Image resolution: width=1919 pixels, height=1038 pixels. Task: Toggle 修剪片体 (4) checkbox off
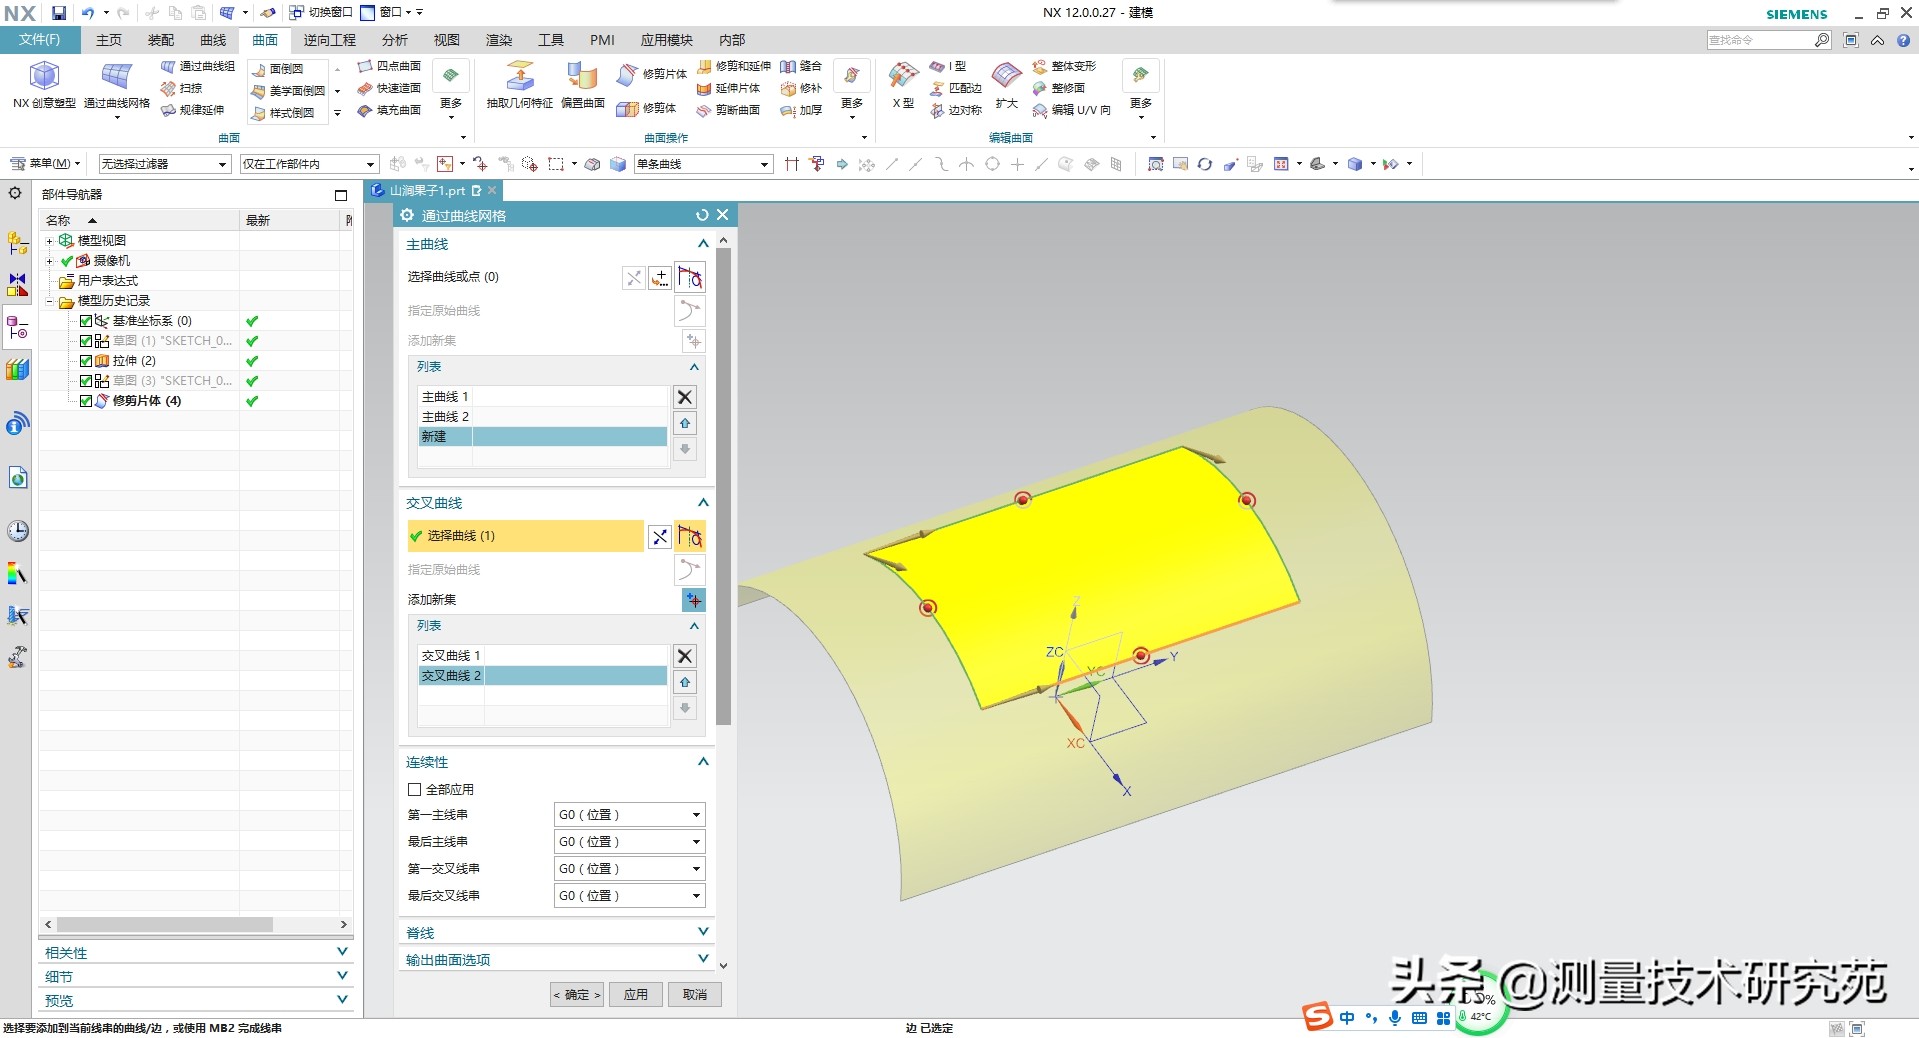point(85,400)
